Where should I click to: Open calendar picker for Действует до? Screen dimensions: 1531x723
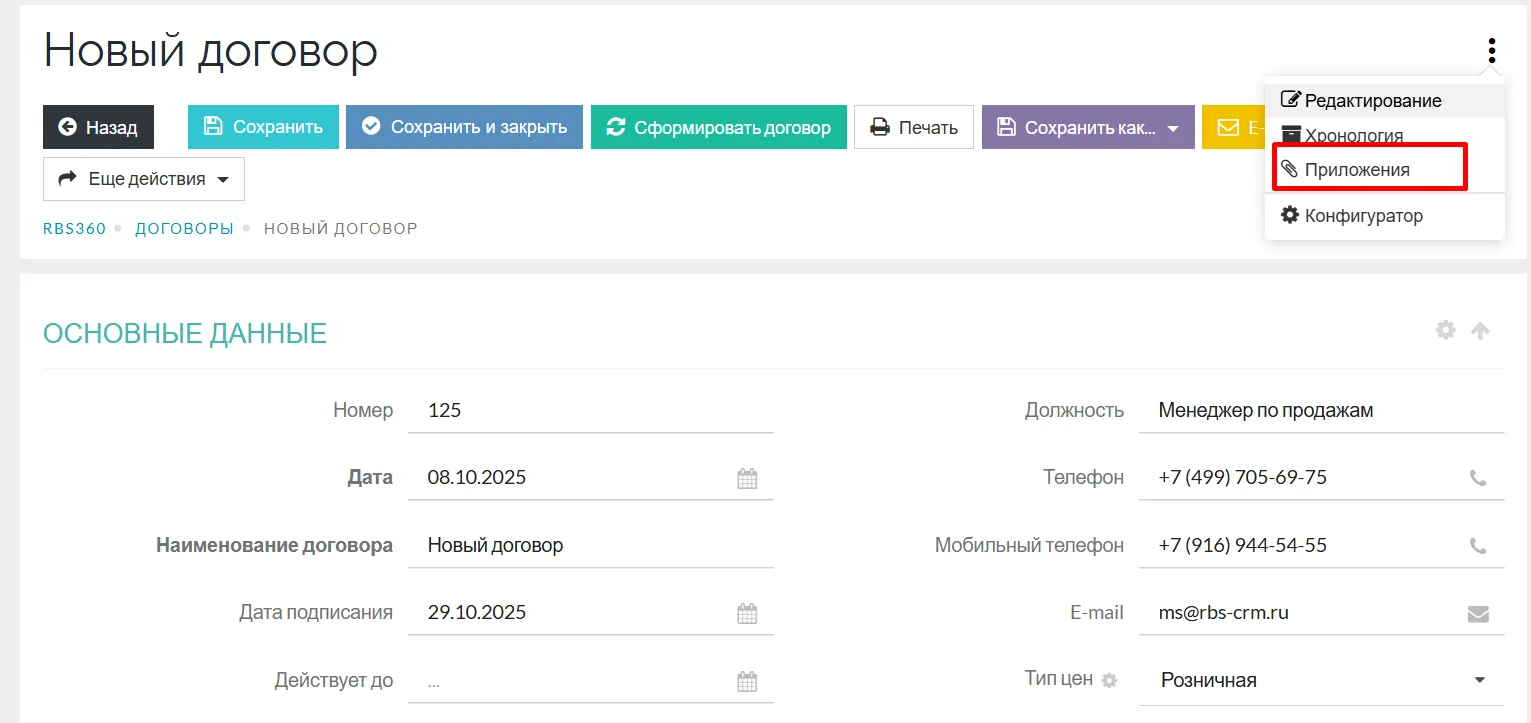click(x=747, y=681)
